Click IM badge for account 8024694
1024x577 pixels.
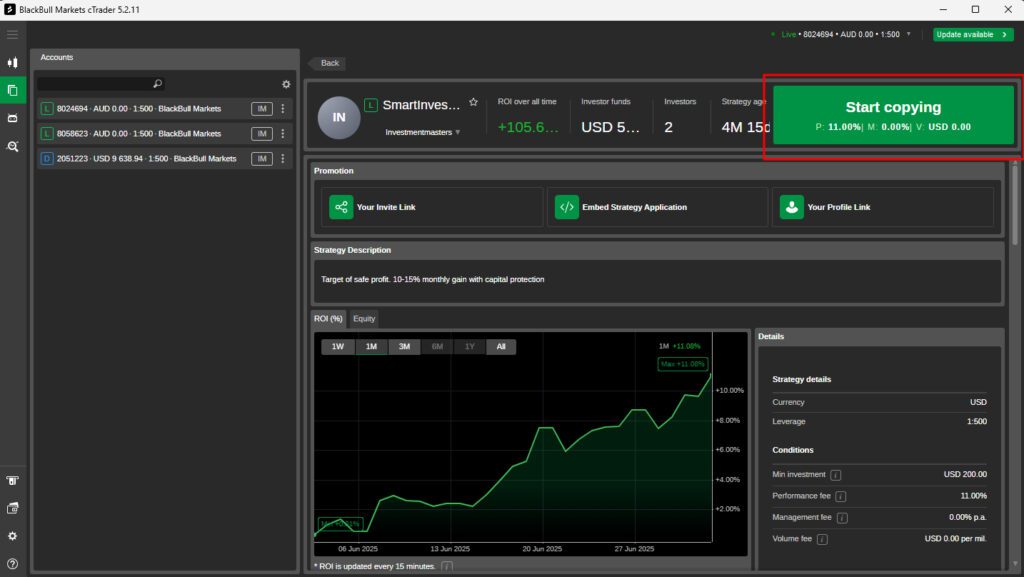point(262,108)
